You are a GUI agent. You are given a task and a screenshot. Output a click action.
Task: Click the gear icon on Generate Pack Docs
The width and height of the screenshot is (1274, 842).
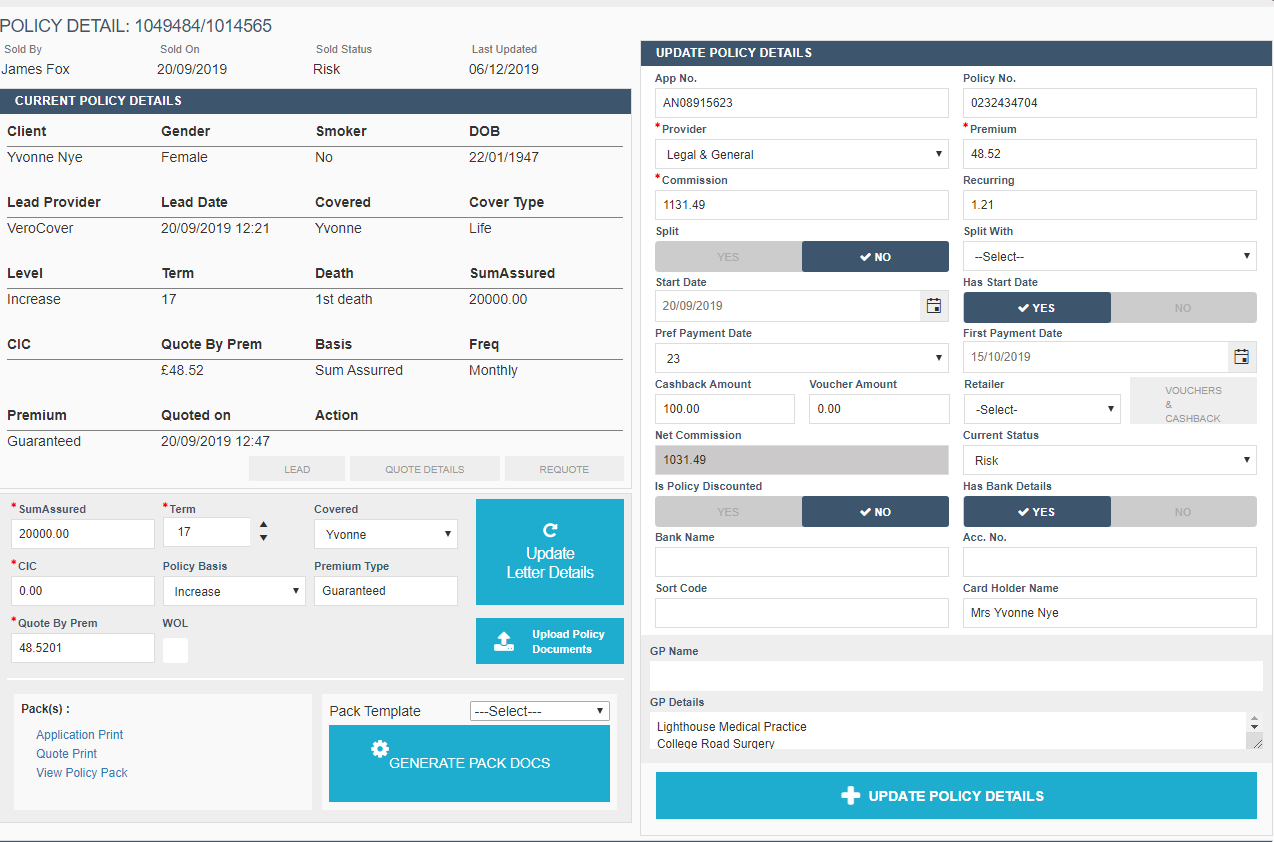[379, 749]
